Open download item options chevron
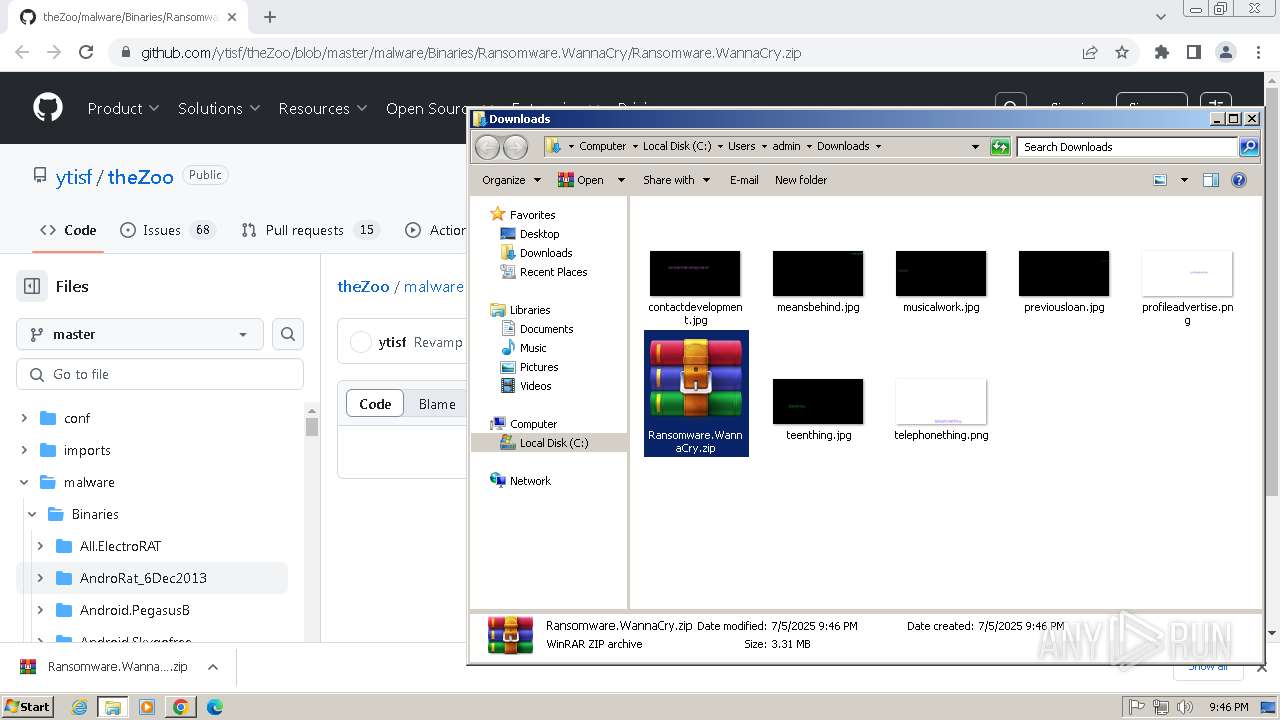Image resolution: width=1280 pixels, height=720 pixels. coord(213,667)
